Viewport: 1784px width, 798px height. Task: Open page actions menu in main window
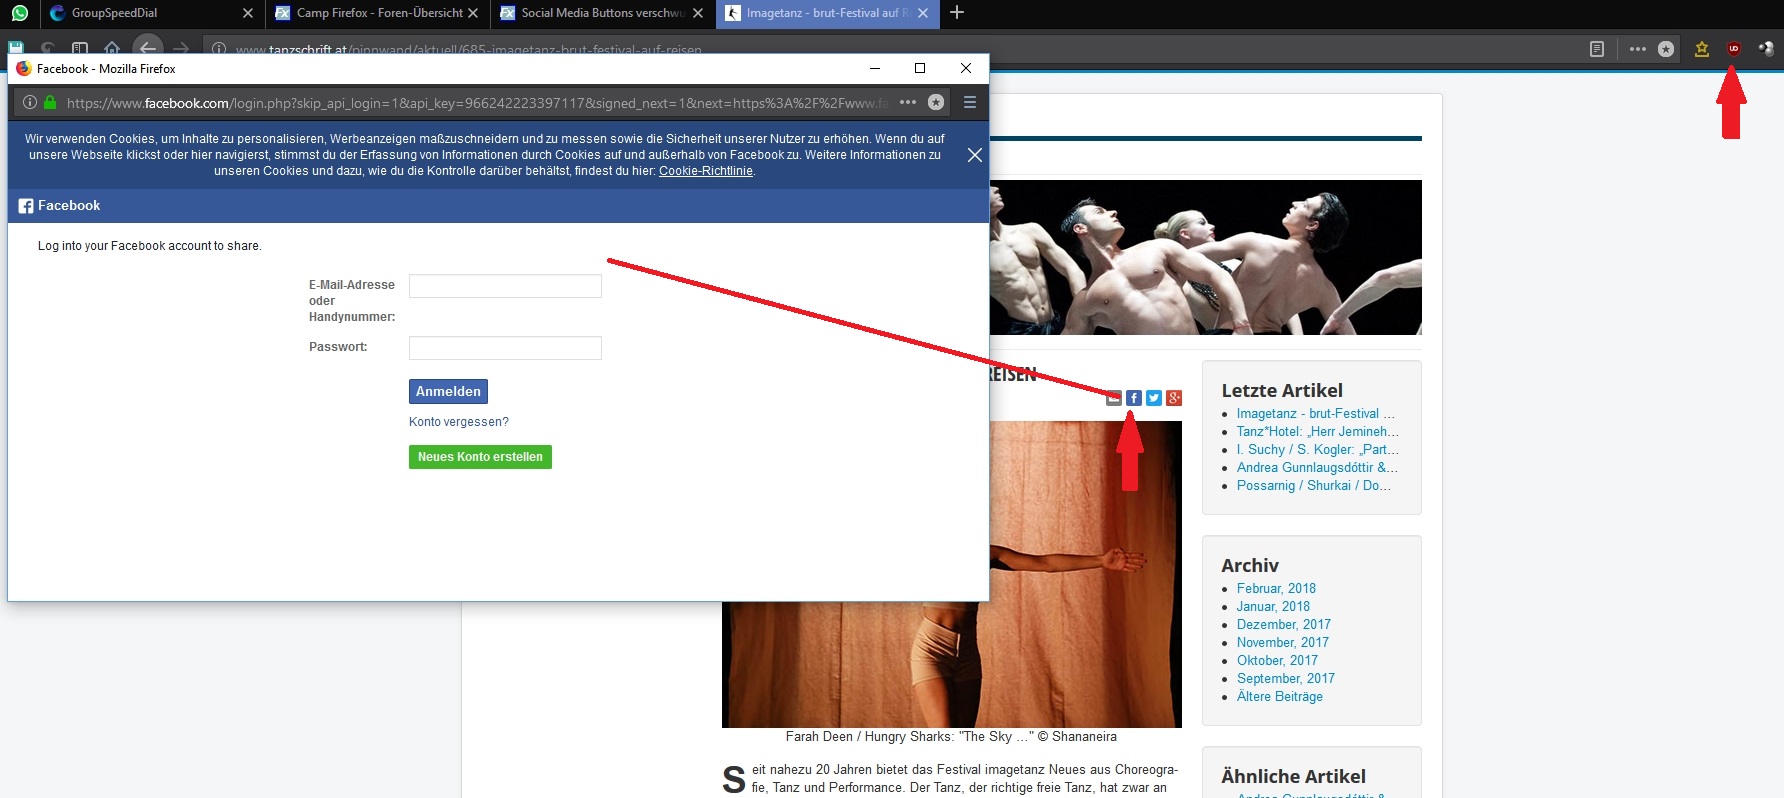[1637, 49]
